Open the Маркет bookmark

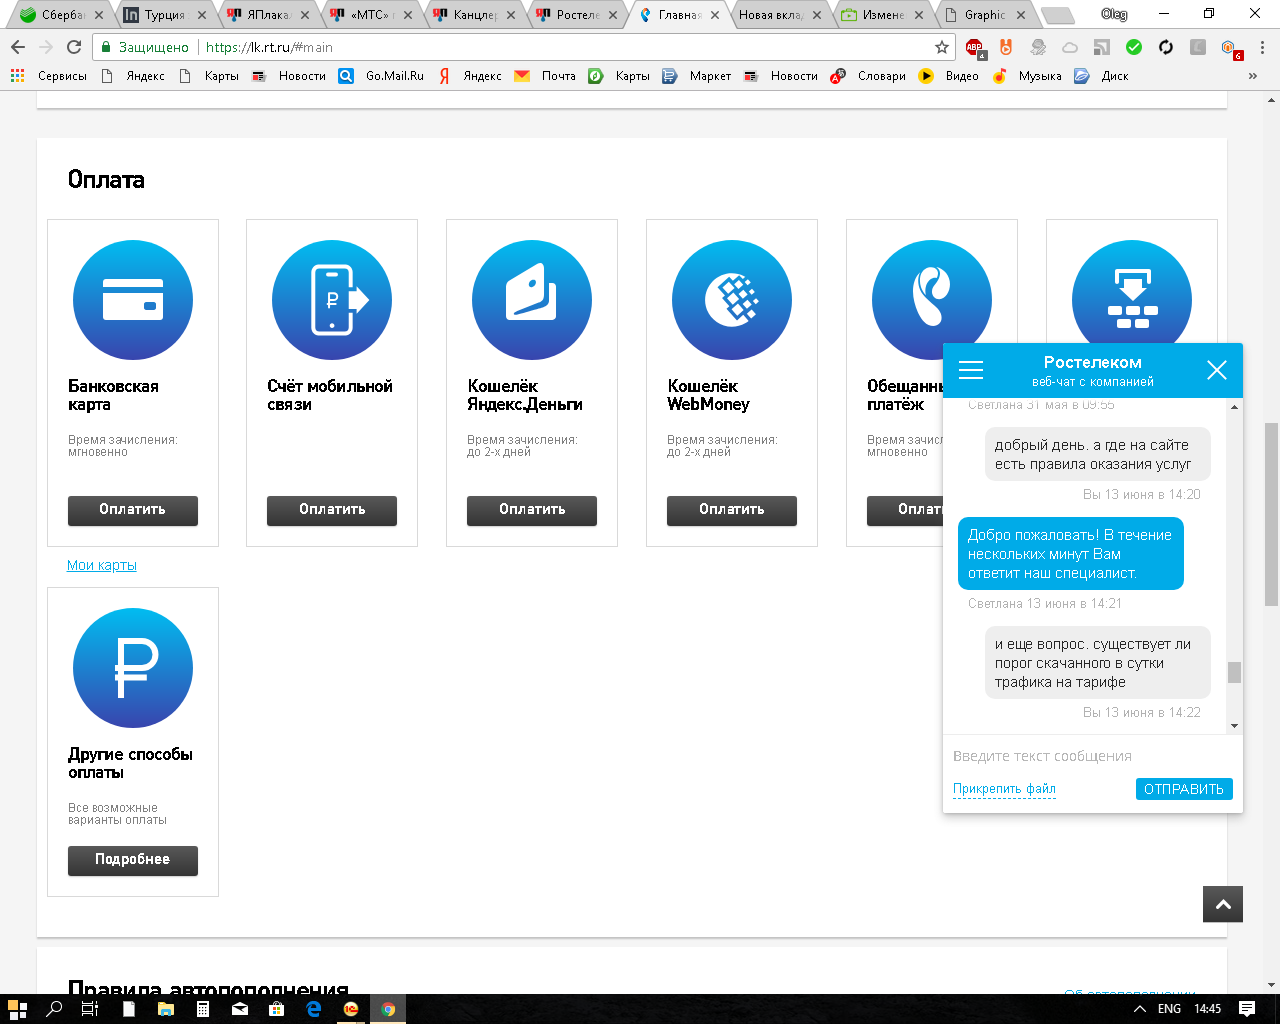(x=697, y=76)
